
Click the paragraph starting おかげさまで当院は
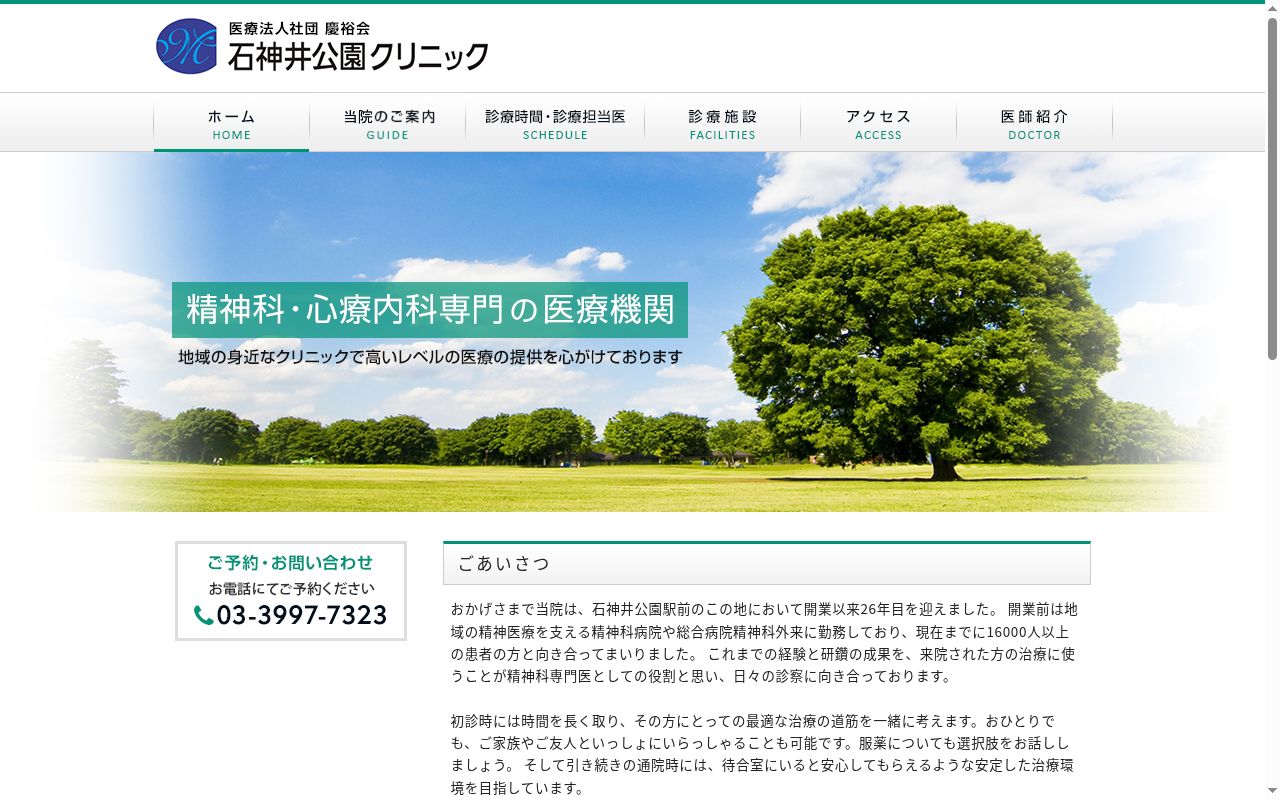click(x=764, y=642)
